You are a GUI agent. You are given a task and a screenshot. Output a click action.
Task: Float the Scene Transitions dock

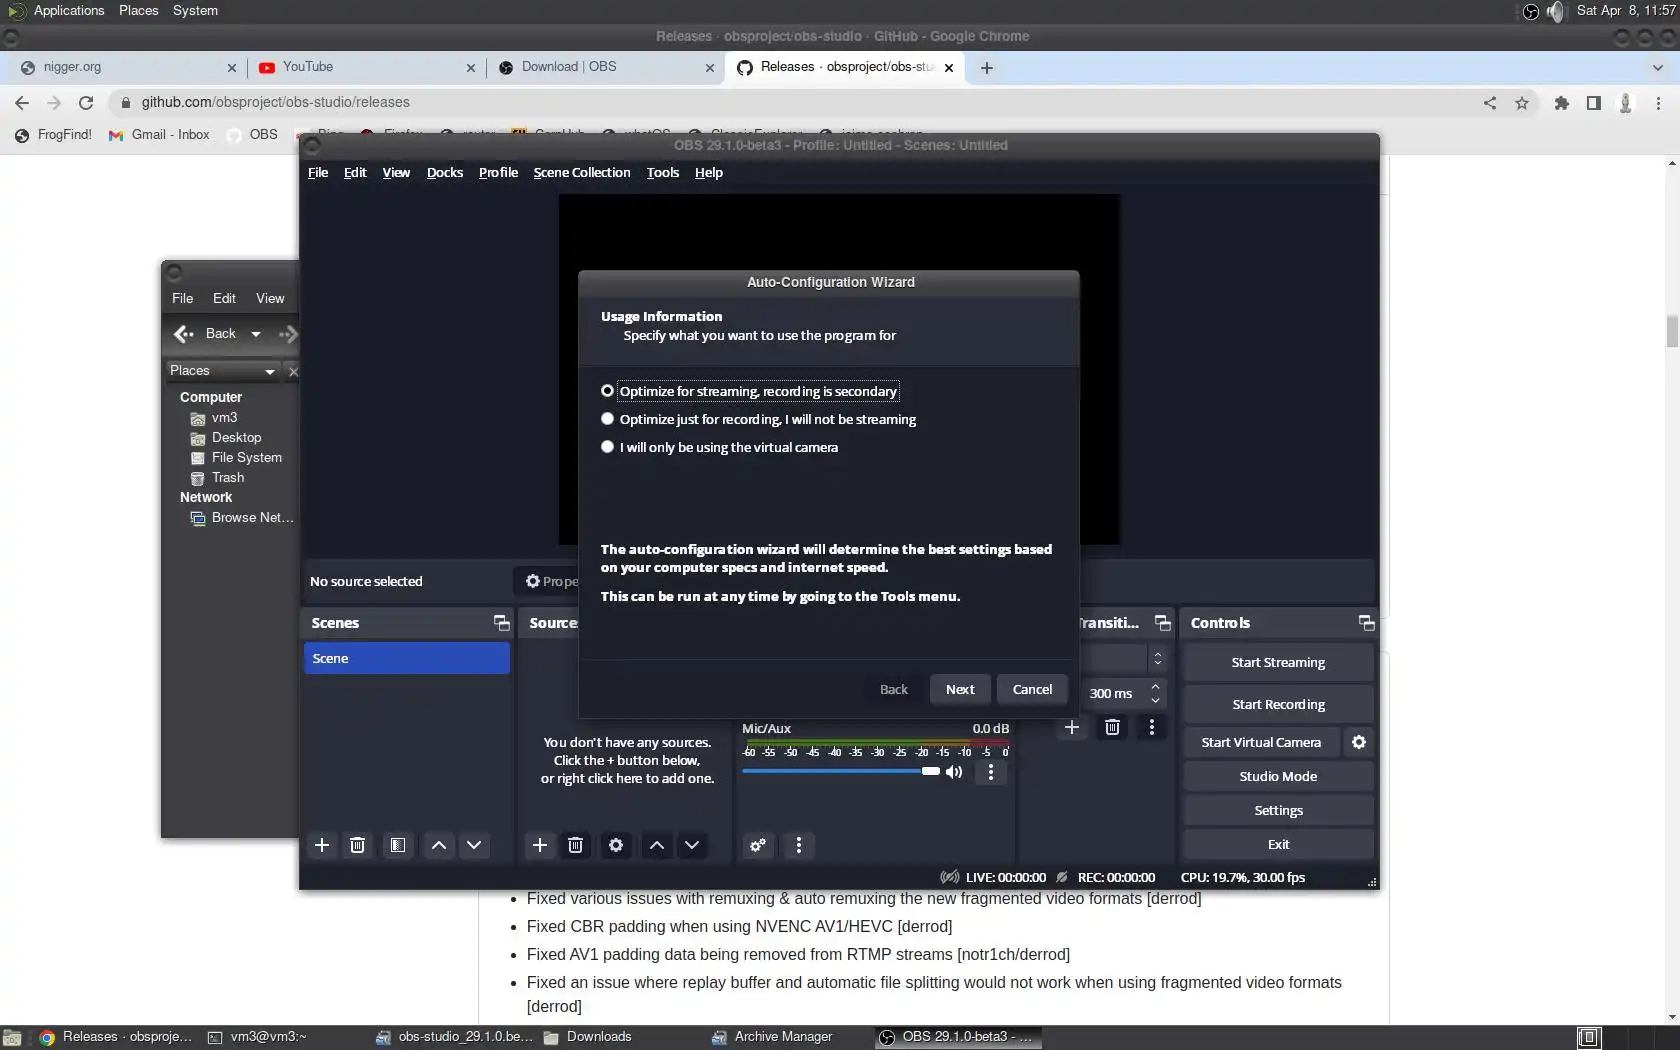[1163, 623]
